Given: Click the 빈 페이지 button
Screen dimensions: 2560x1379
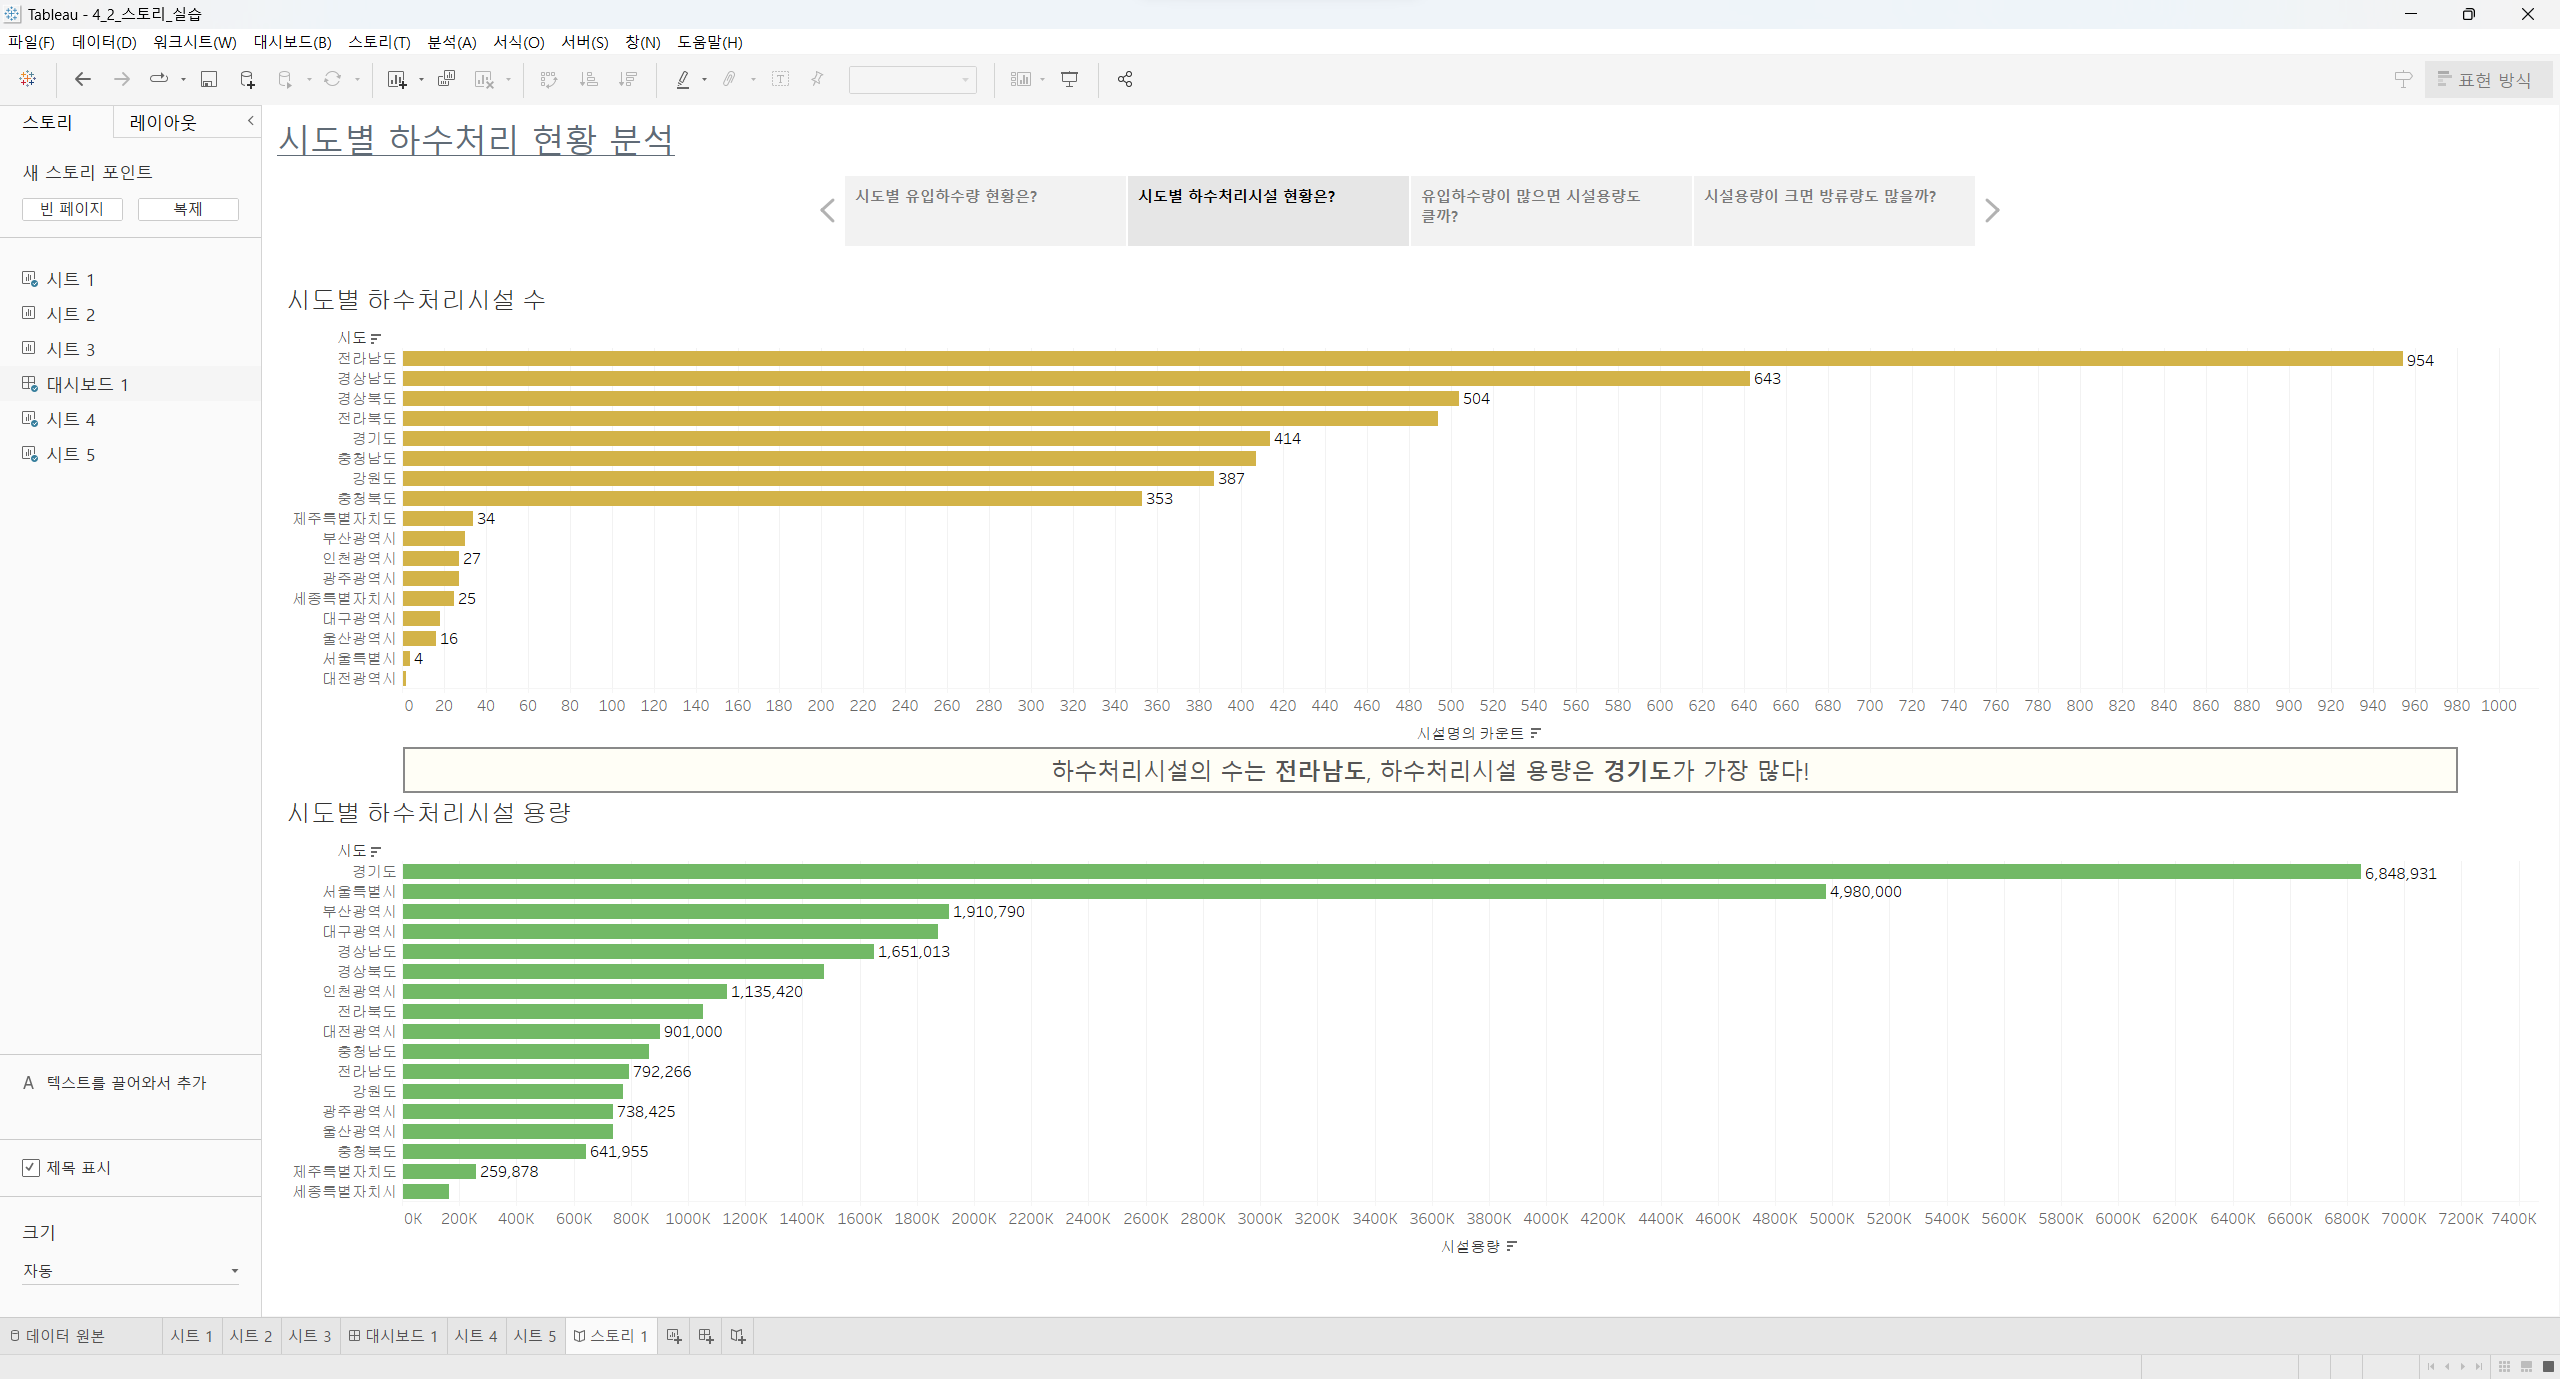Looking at the screenshot, I should point(72,209).
